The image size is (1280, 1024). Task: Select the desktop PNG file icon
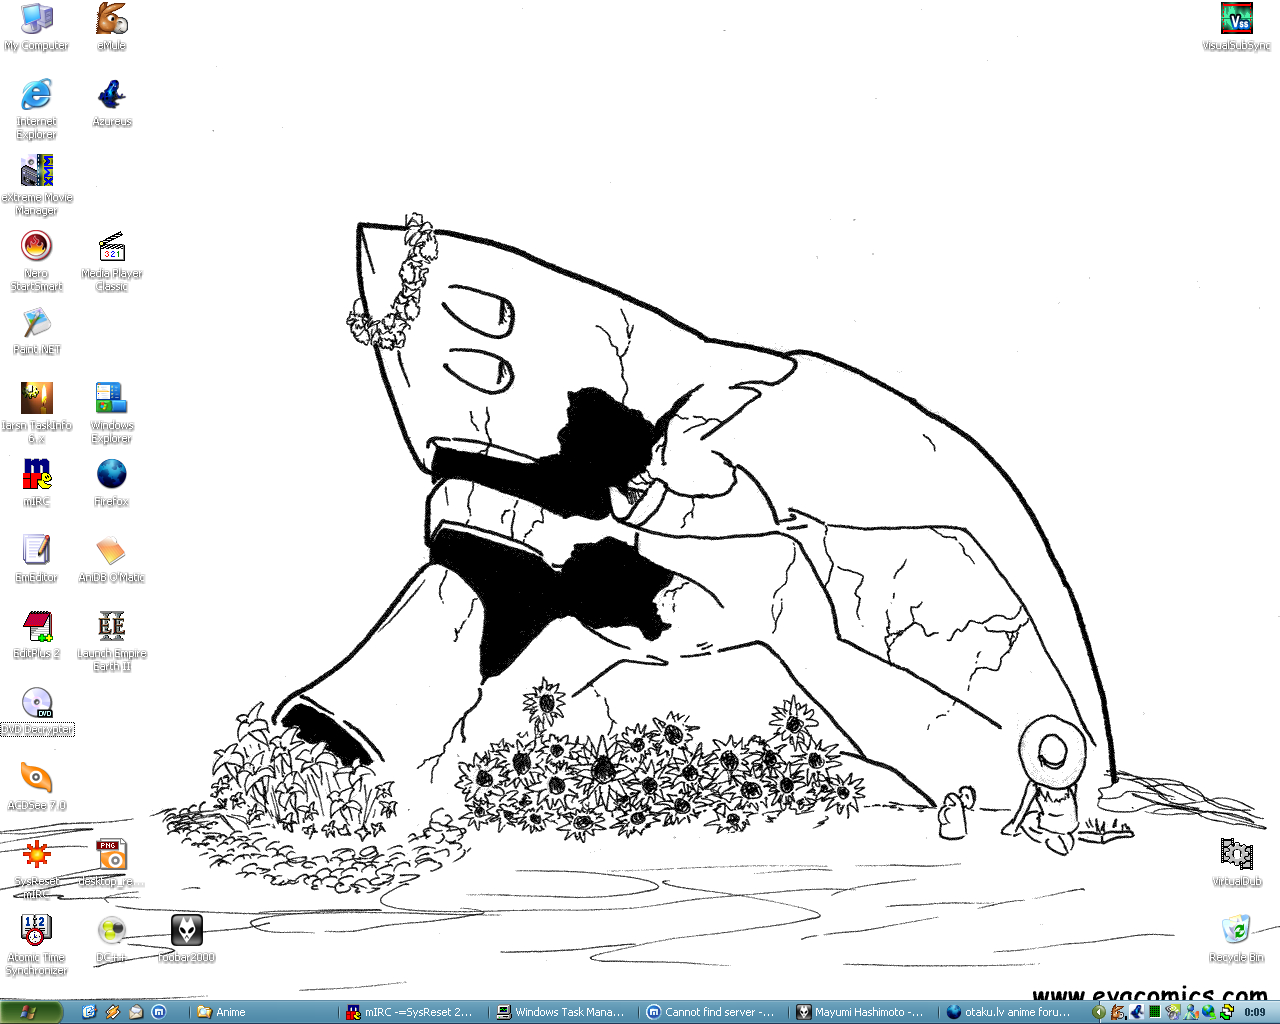point(112,863)
